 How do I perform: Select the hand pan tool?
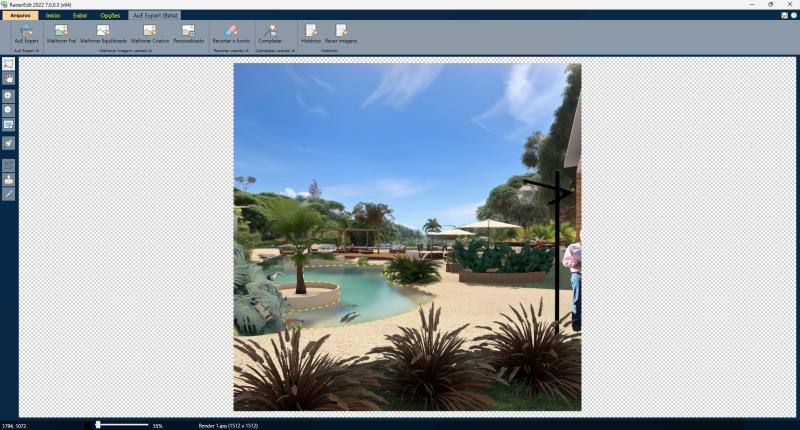pyautogui.click(x=9, y=77)
